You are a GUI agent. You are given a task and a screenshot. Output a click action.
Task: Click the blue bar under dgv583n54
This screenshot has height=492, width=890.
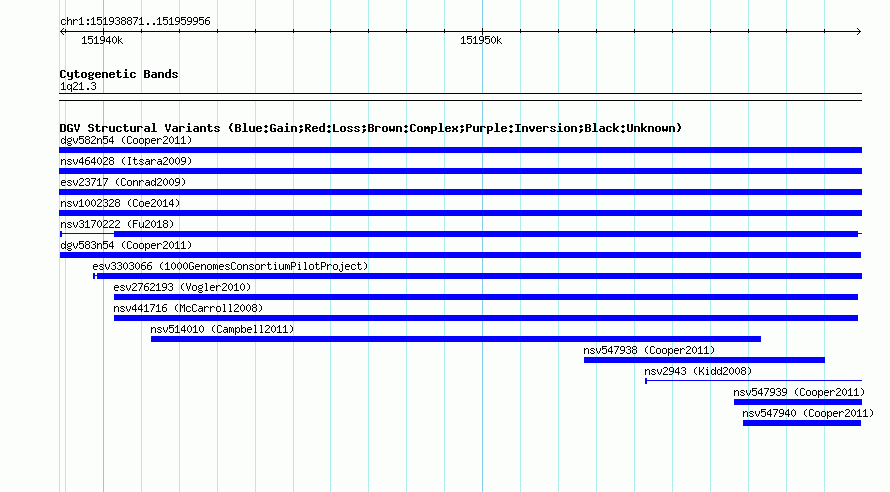[460, 255]
